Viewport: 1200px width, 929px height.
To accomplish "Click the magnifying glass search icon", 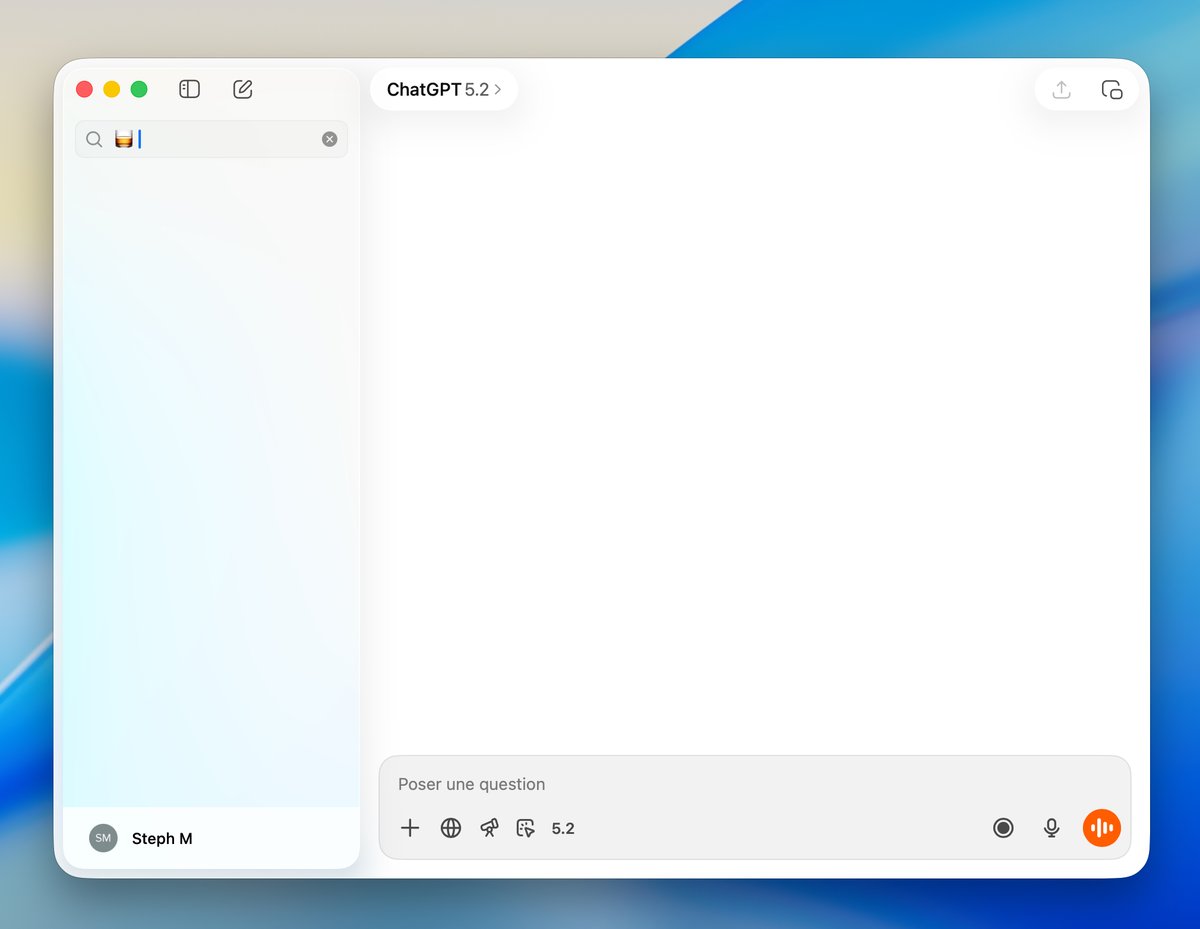I will click(x=94, y=139).
